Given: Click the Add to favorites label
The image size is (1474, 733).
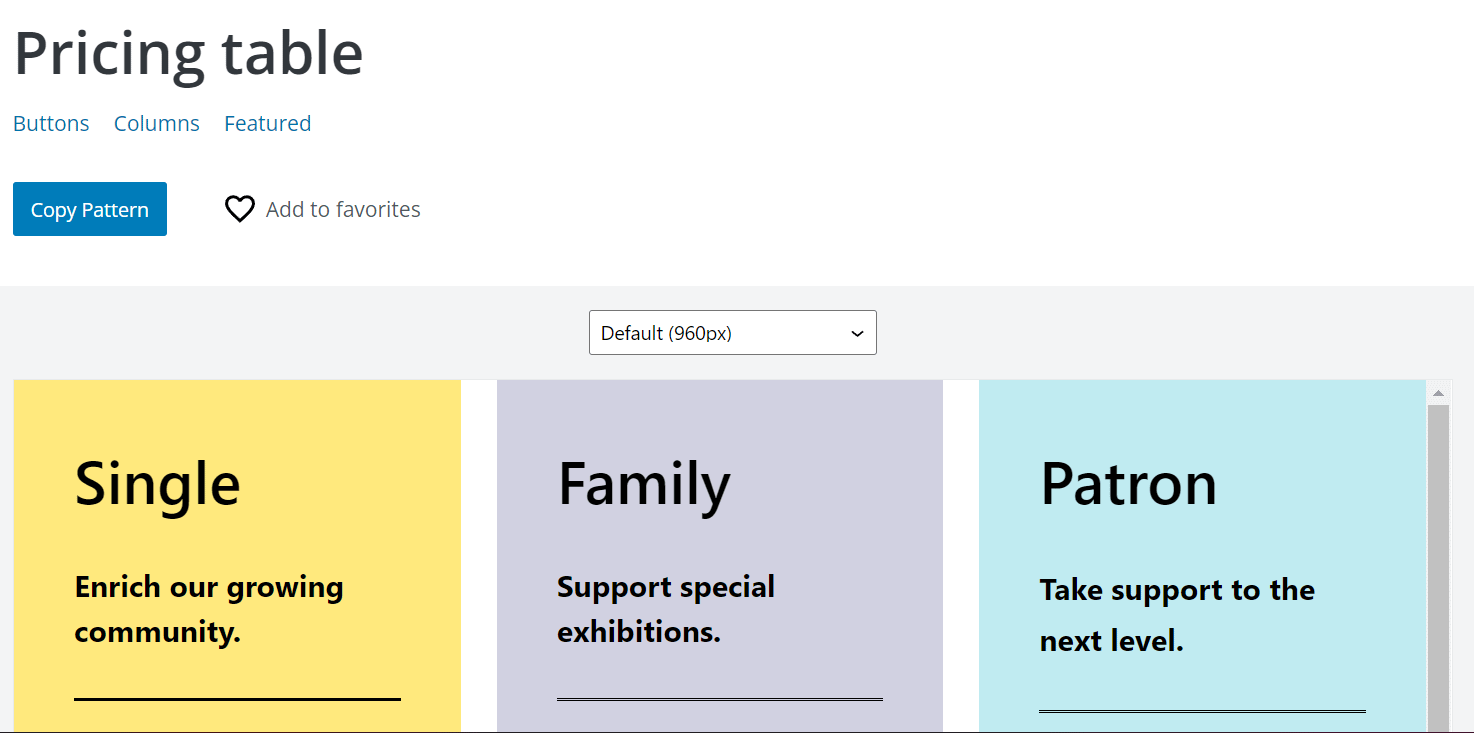Looking at the screenshot, I should point(342,209).
